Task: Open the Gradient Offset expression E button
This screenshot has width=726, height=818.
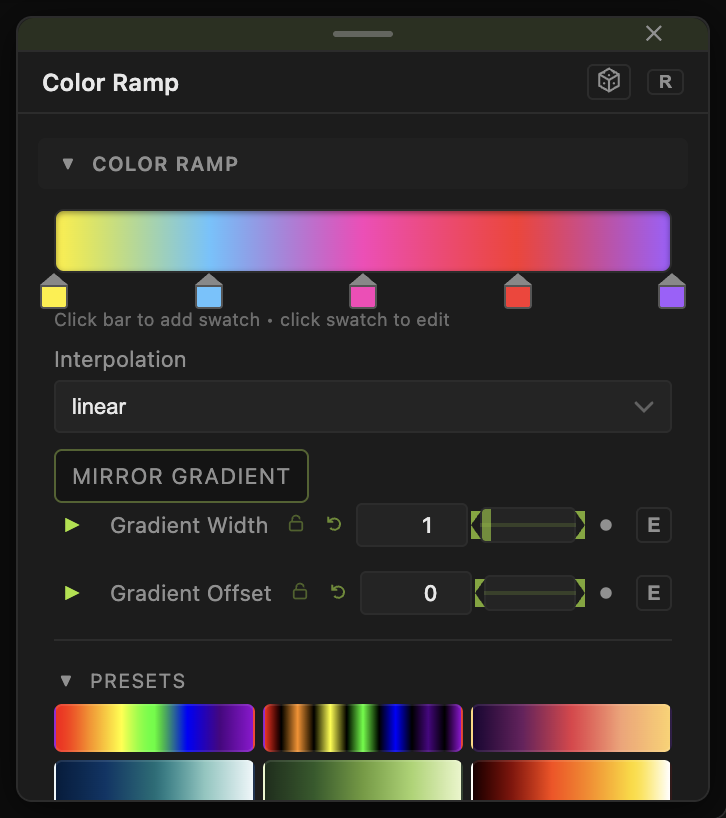Action: [654, 593]
